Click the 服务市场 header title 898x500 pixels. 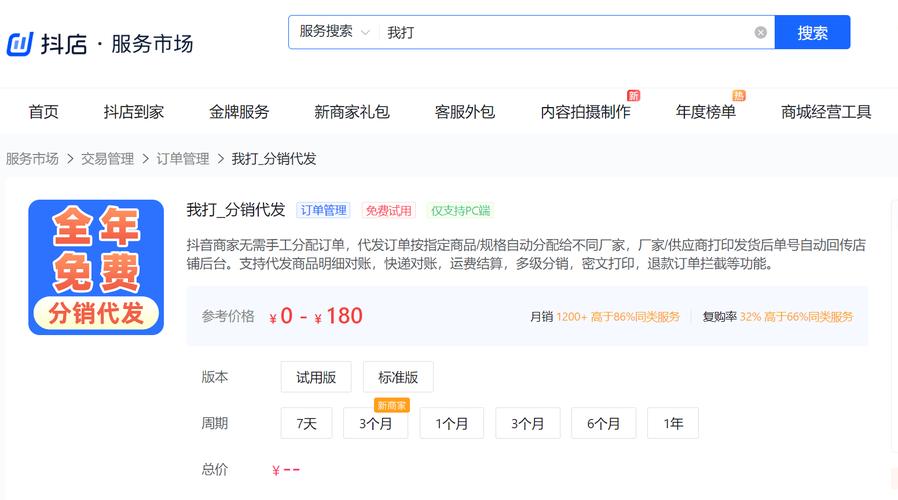(x=152, y=44)
